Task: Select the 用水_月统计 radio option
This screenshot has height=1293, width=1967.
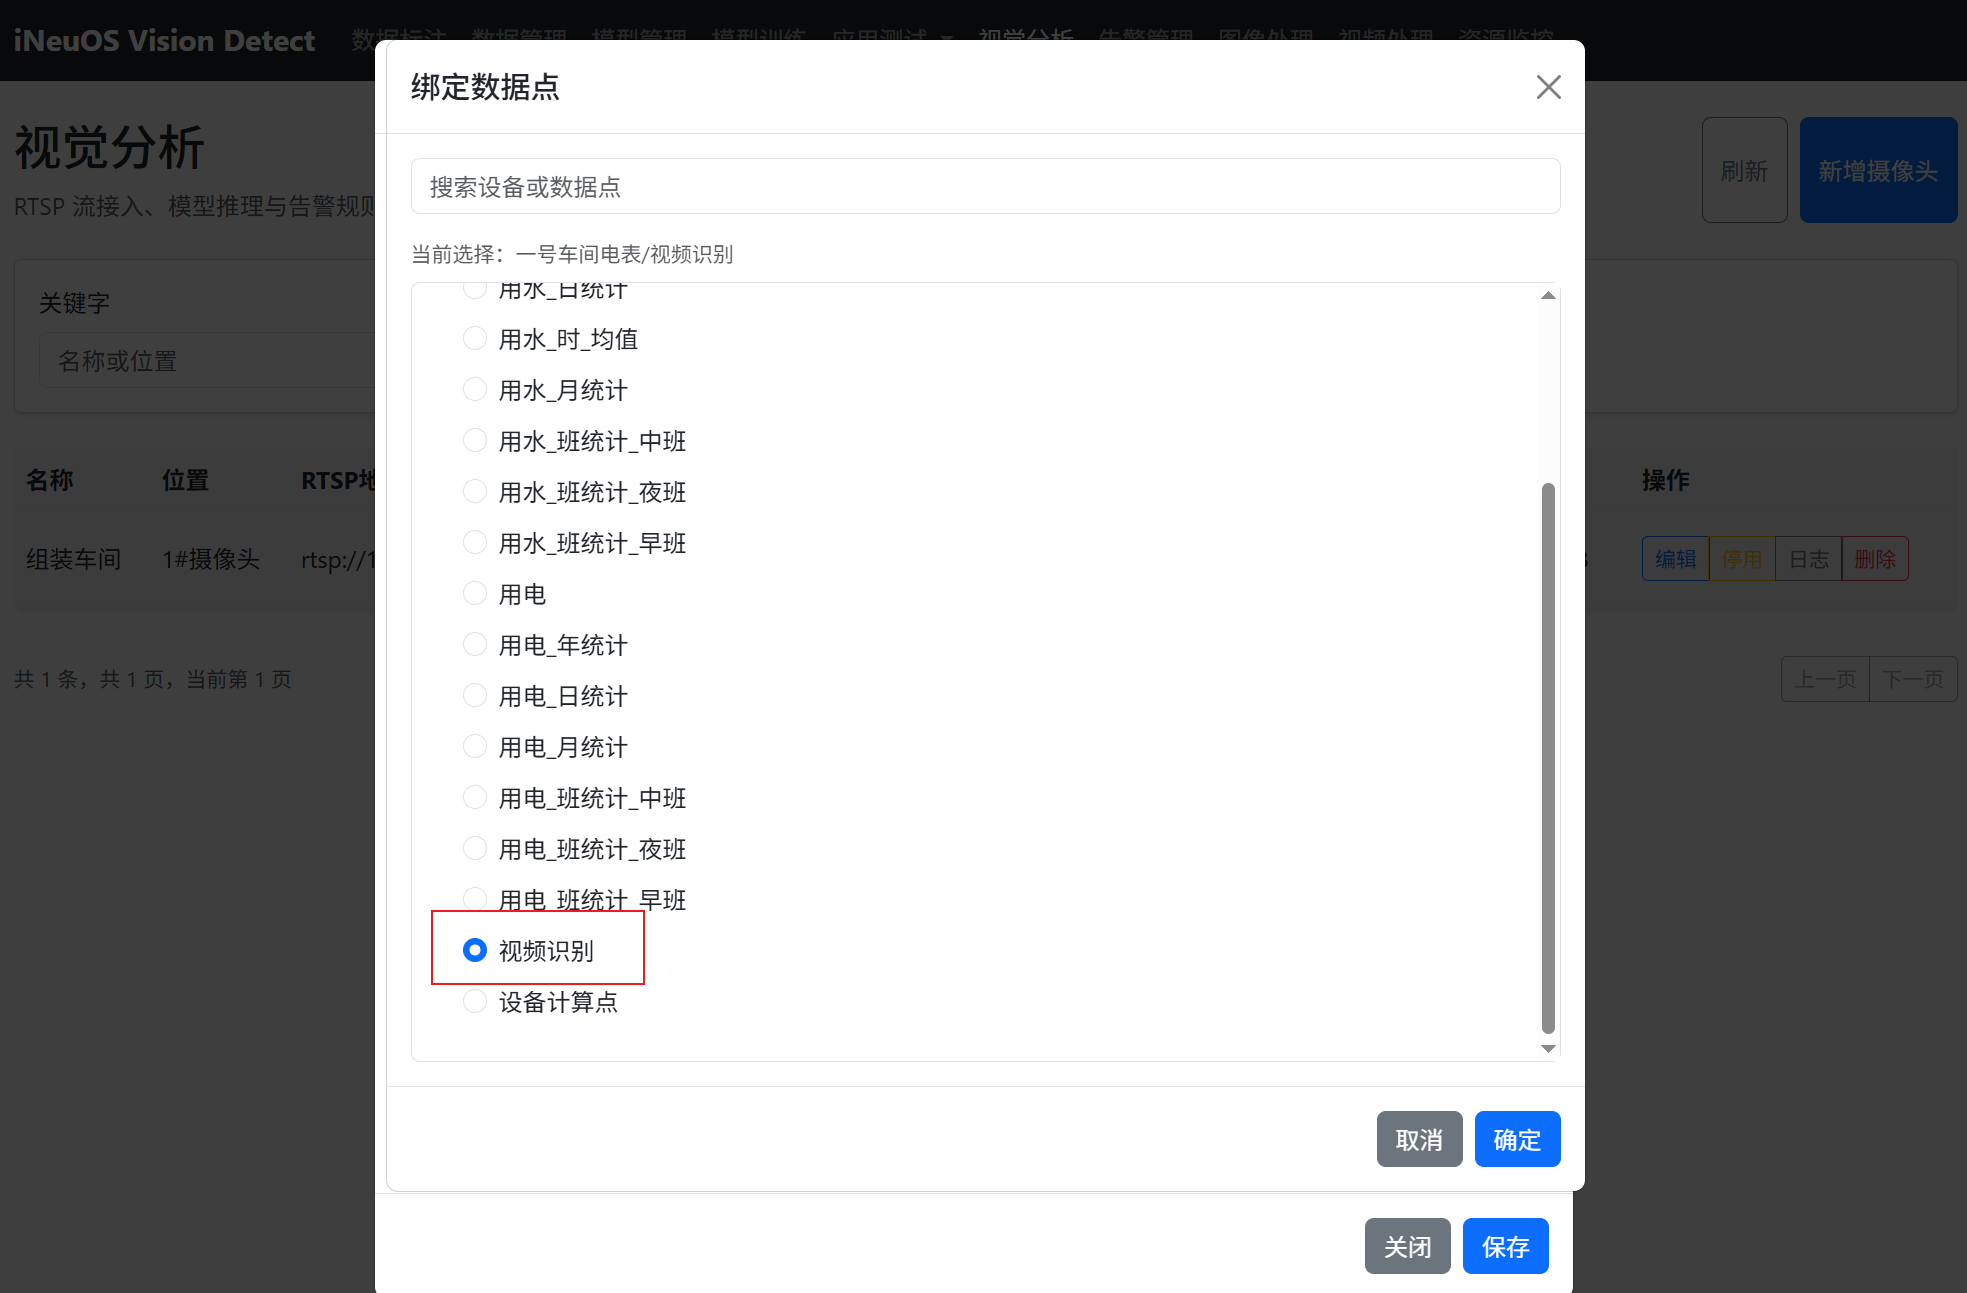Action: pos(475,389)
